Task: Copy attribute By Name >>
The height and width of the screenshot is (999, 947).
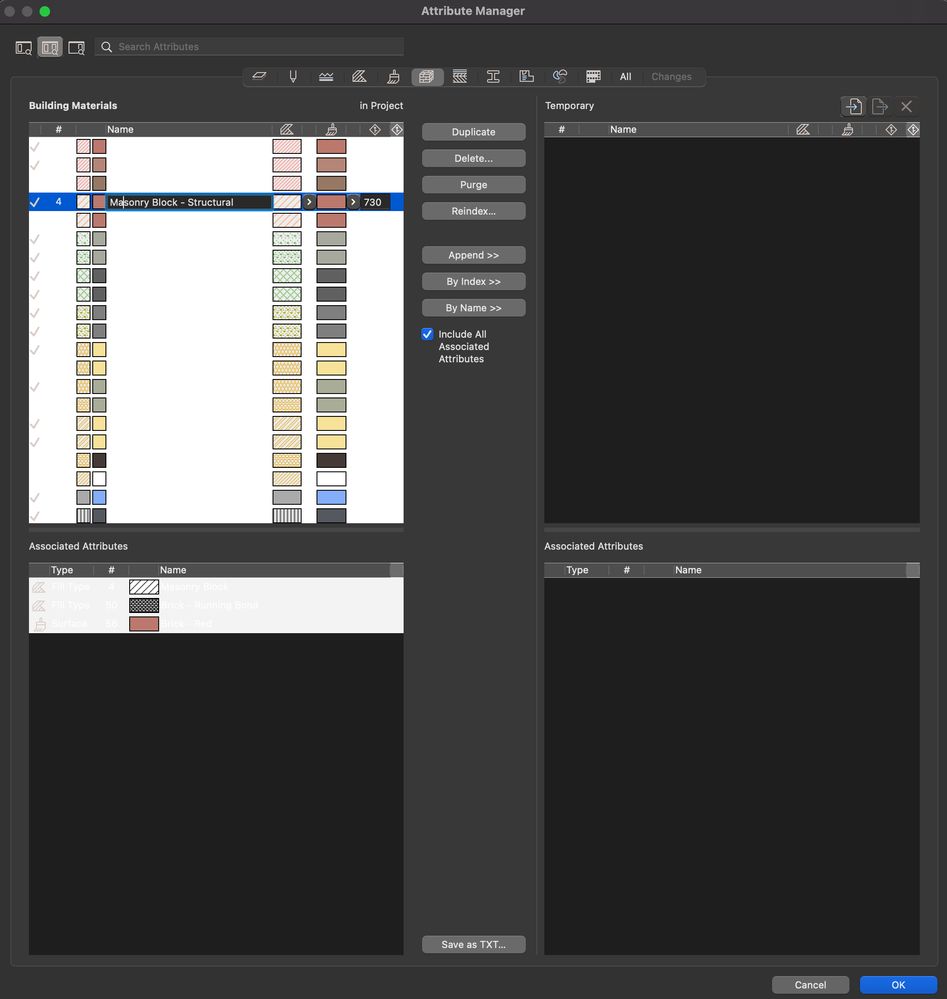Action: [474, 308]
